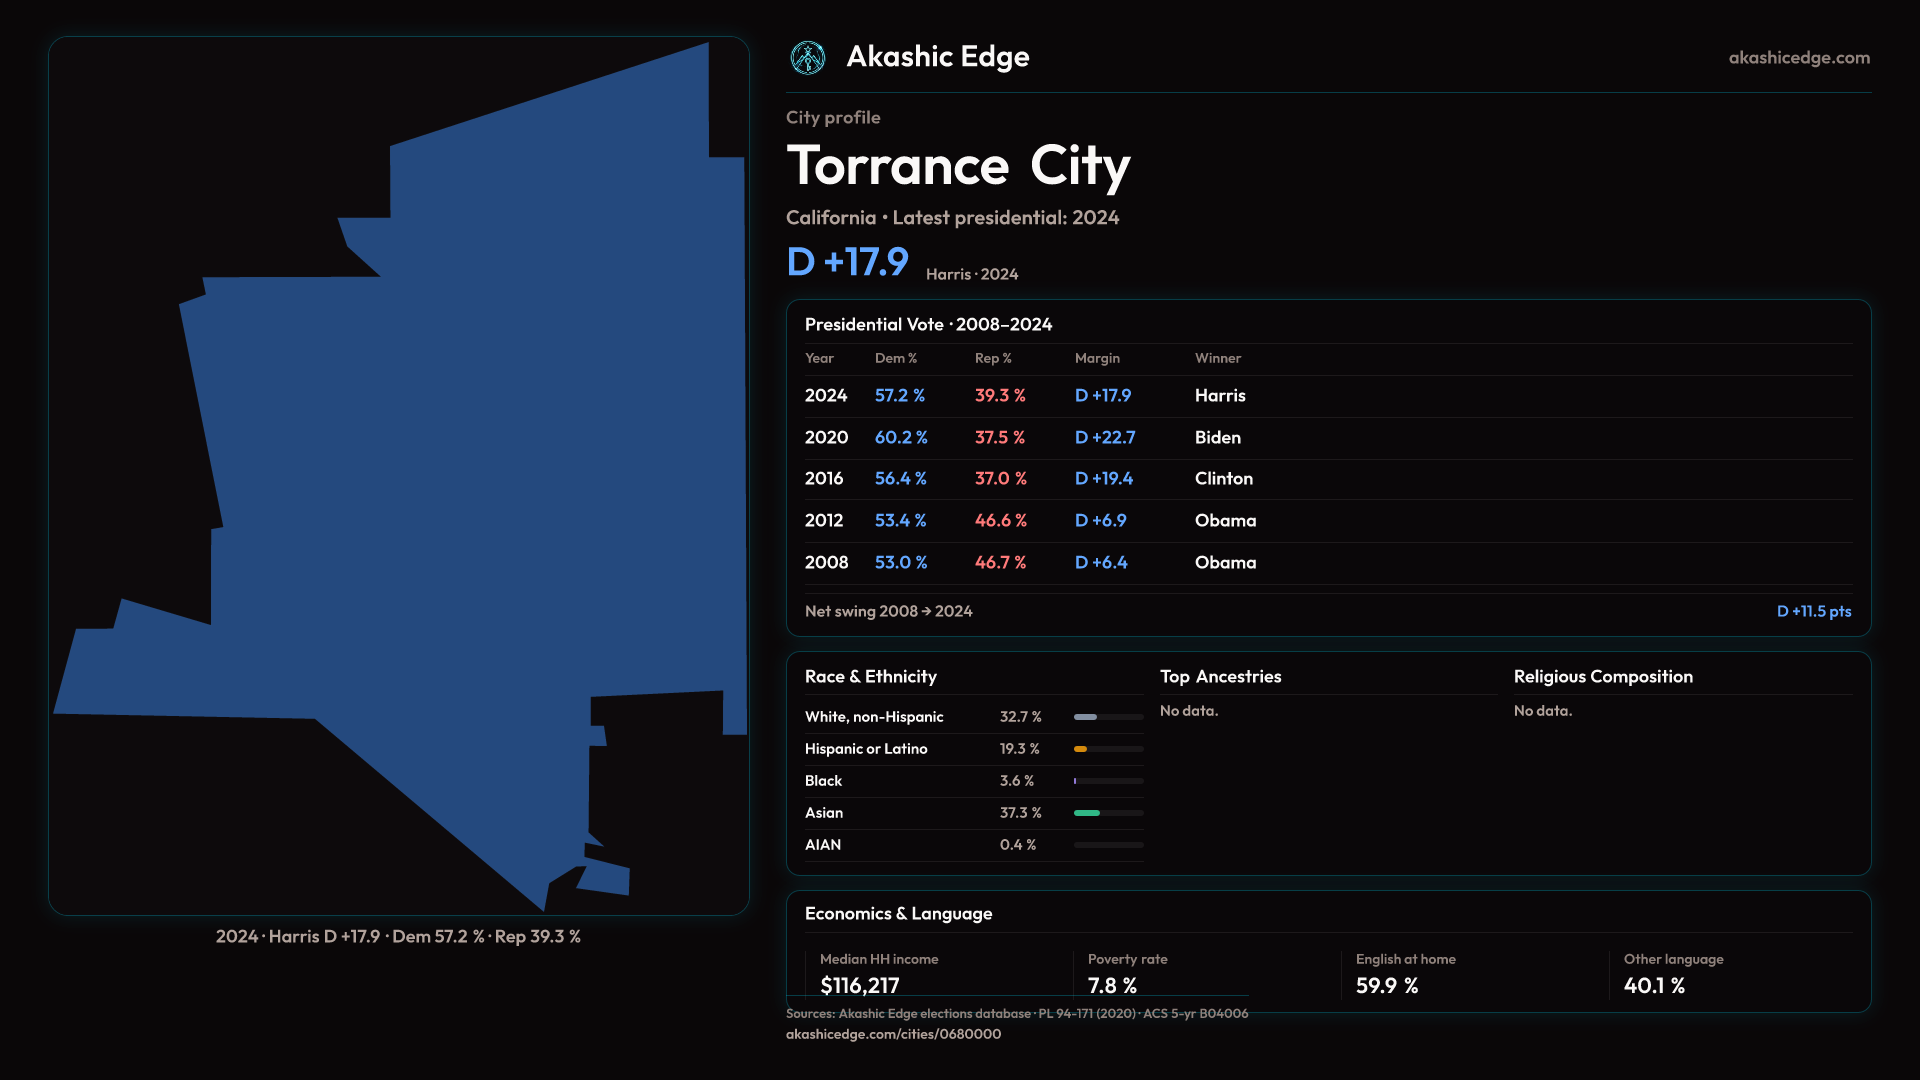Click the akashicedge.com/cities/0680000 URL
The width and height of the screenshot is (1920, 1080).
(893, 1034)
